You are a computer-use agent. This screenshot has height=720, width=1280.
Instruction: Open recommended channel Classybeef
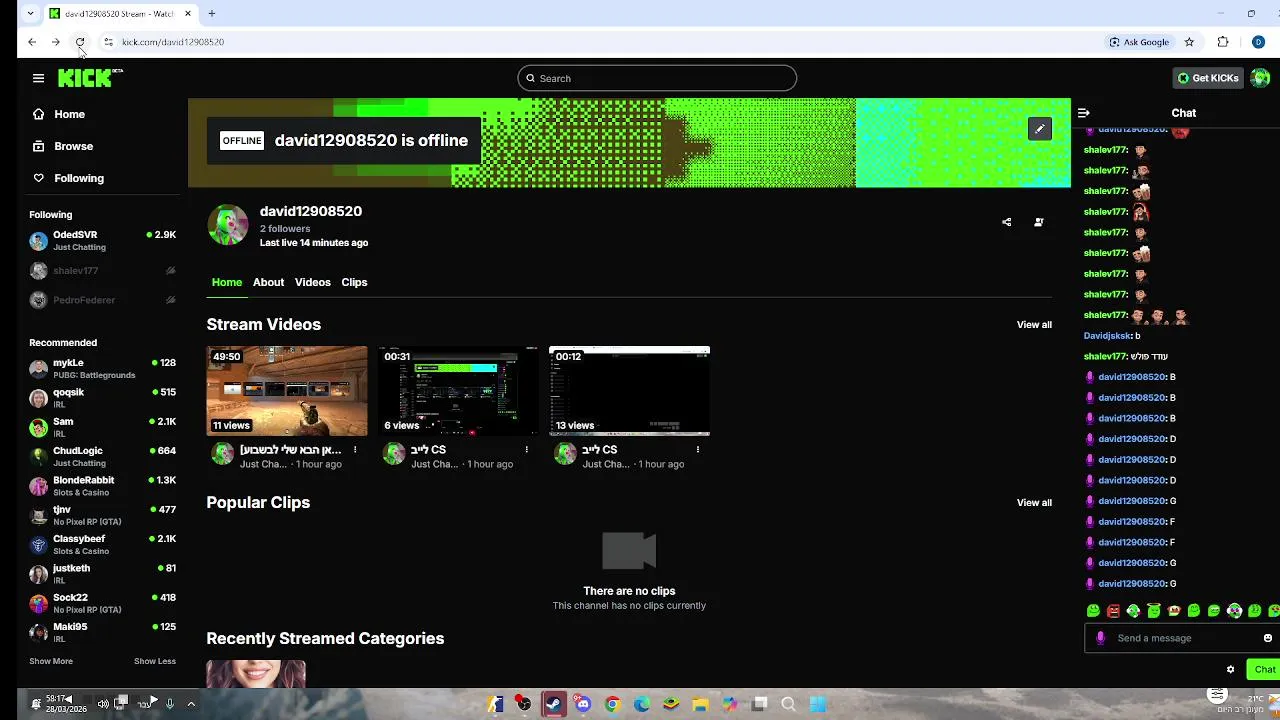[102, 545]
